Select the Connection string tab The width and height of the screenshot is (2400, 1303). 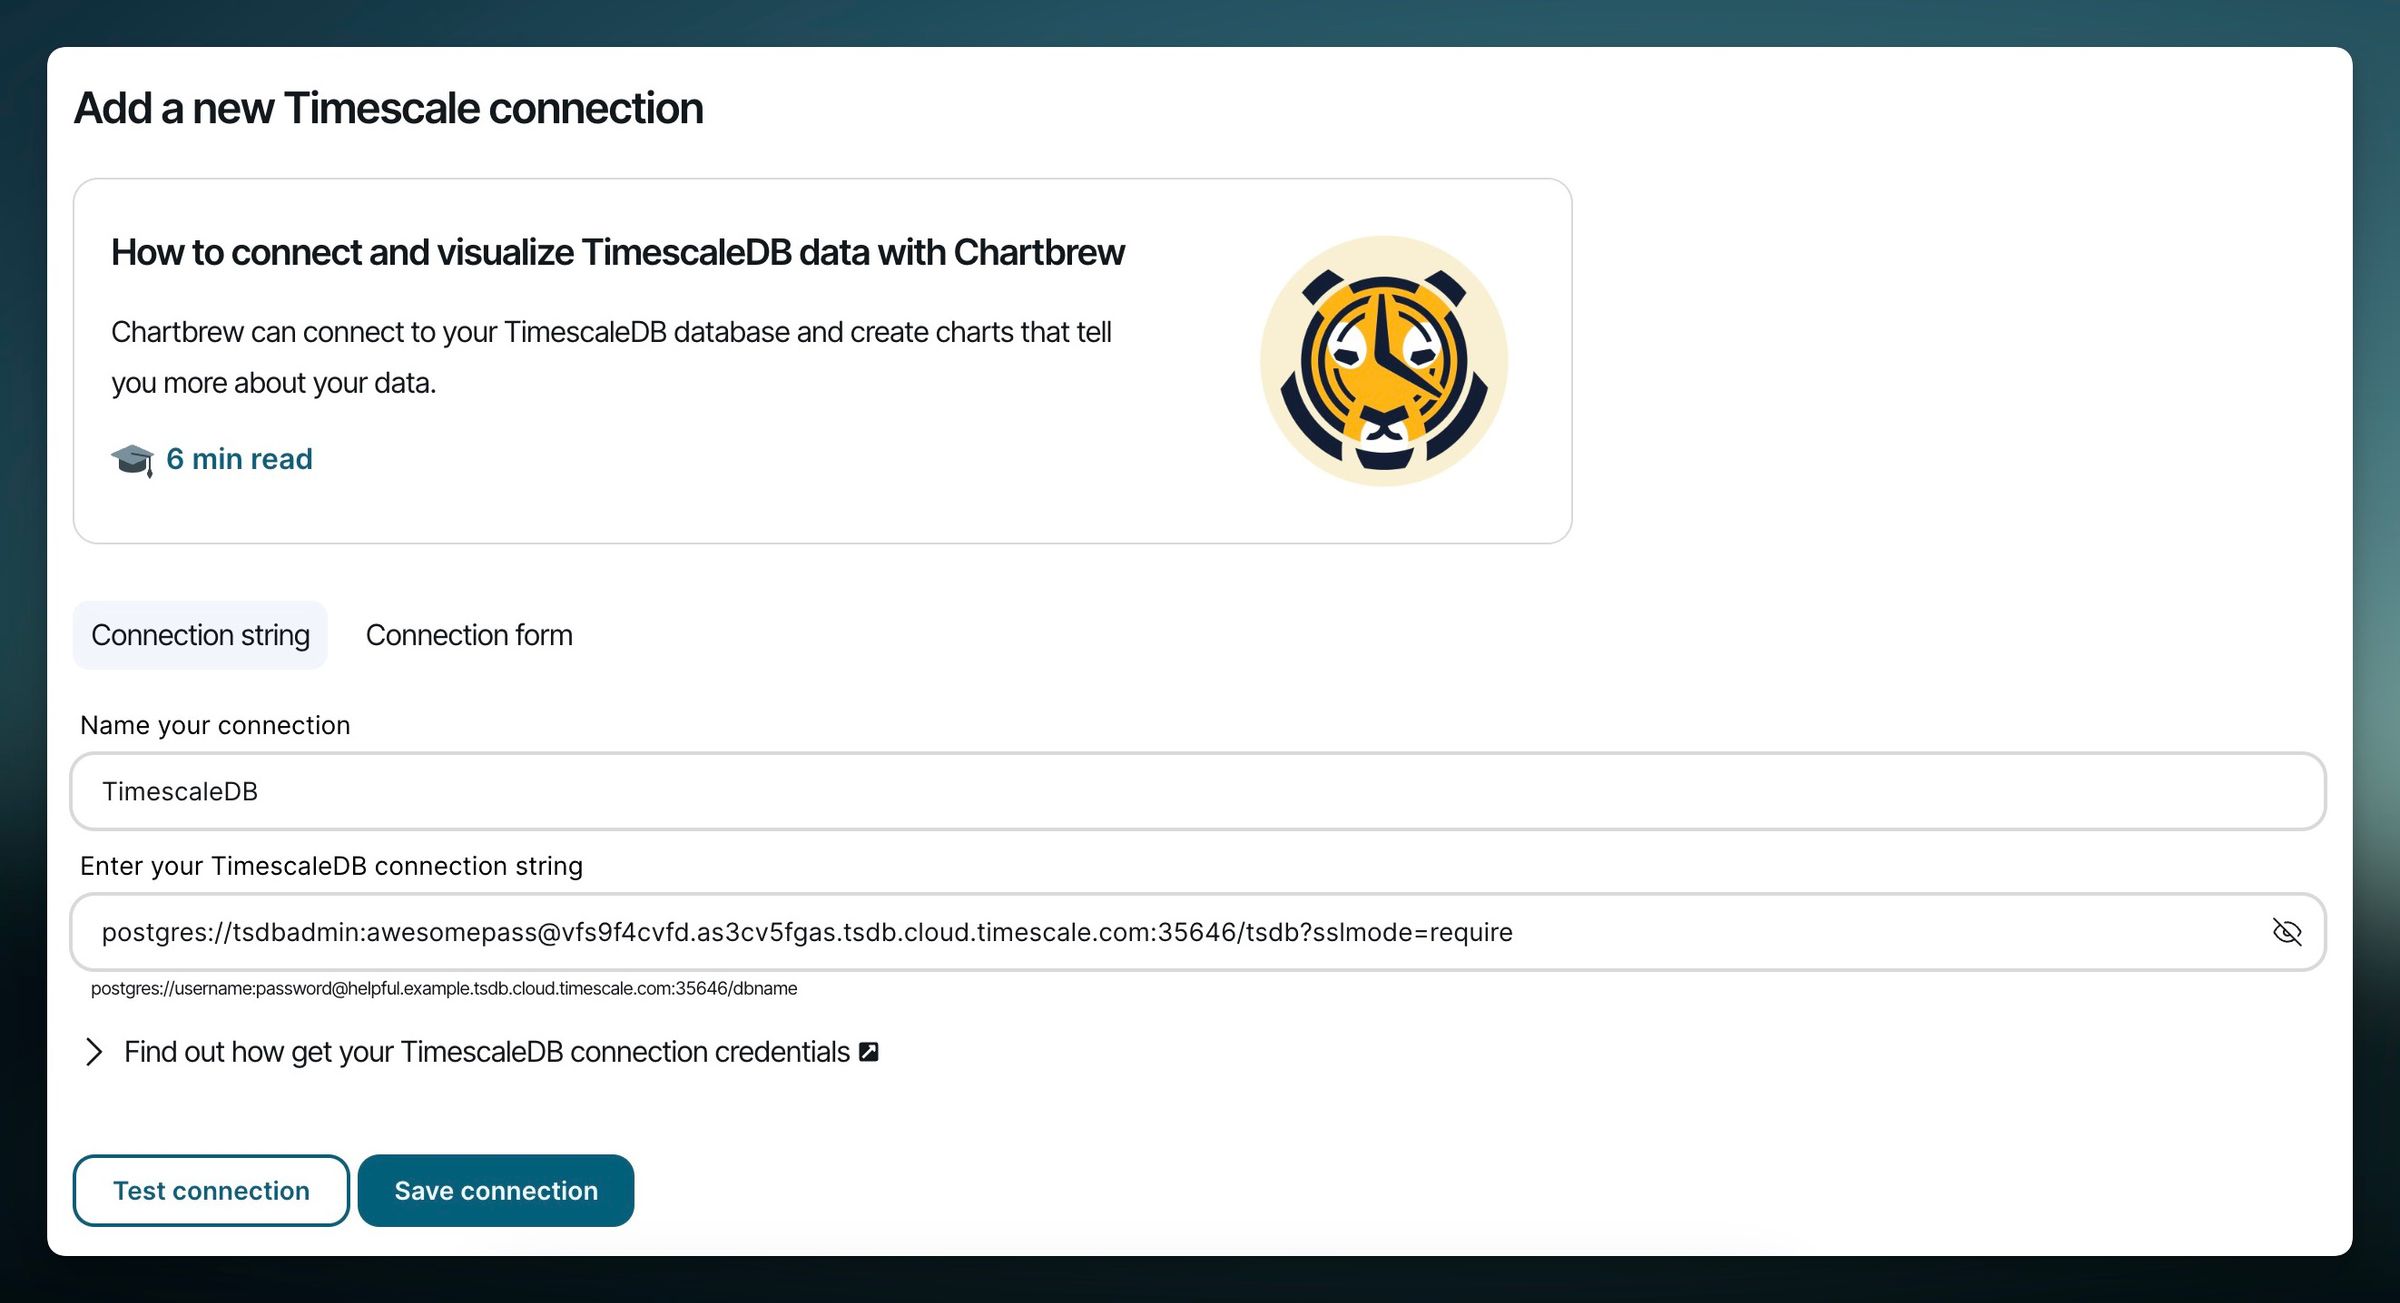click(199, 634)
